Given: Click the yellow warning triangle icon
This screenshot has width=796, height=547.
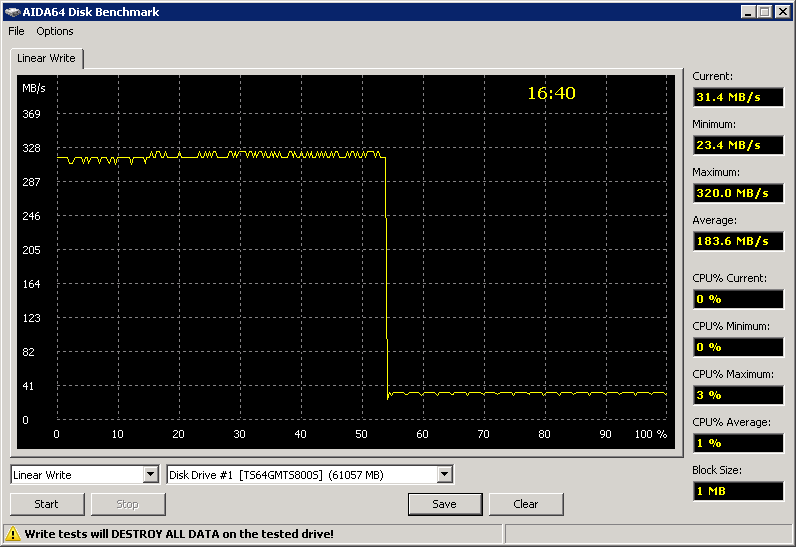Looking at the screenshot, I should [12, 534].
